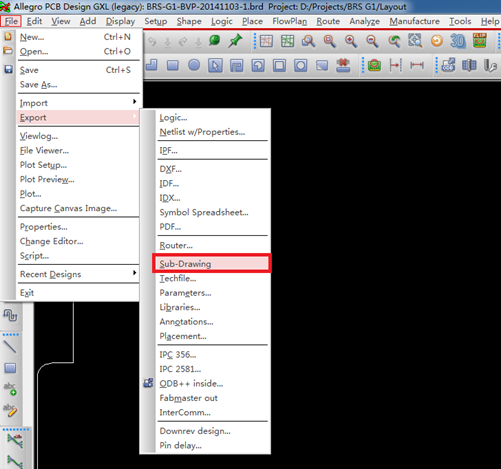Select the Add Circle shape icon

[x=194, y=65]
